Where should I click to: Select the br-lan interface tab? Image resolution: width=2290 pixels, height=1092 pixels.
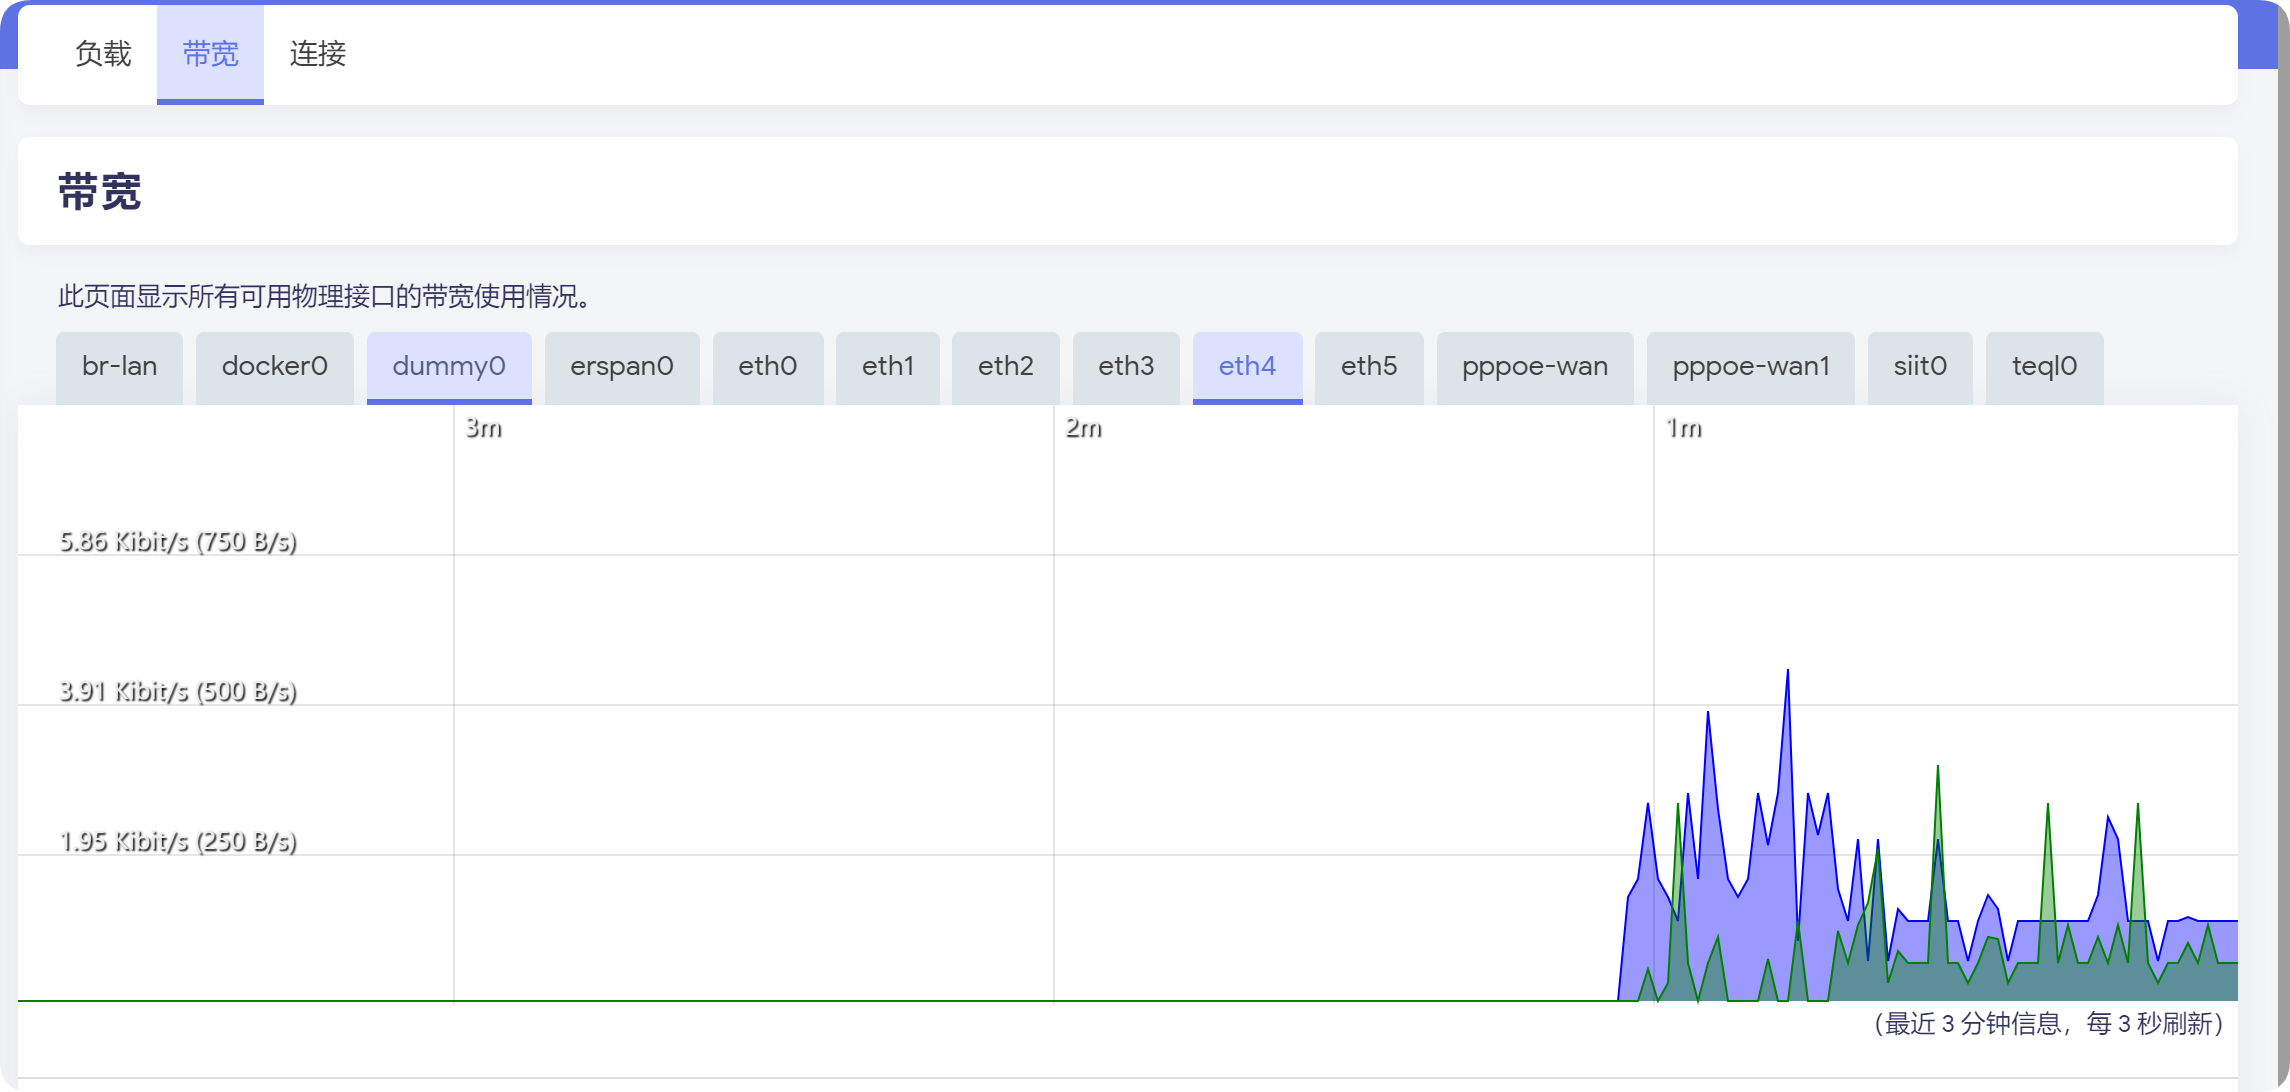[119, 367]
